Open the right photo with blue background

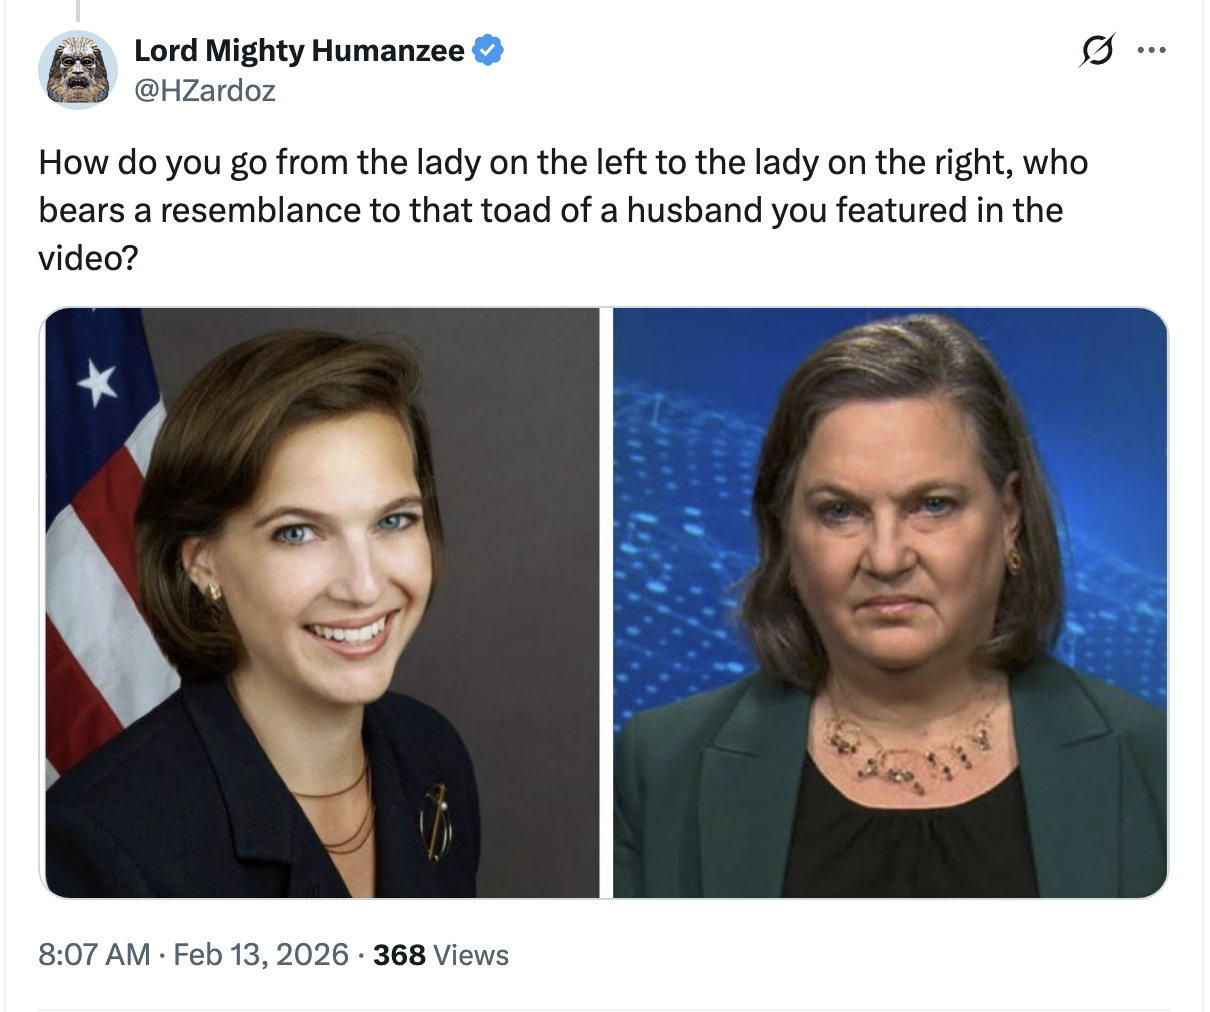coord(890,602)
